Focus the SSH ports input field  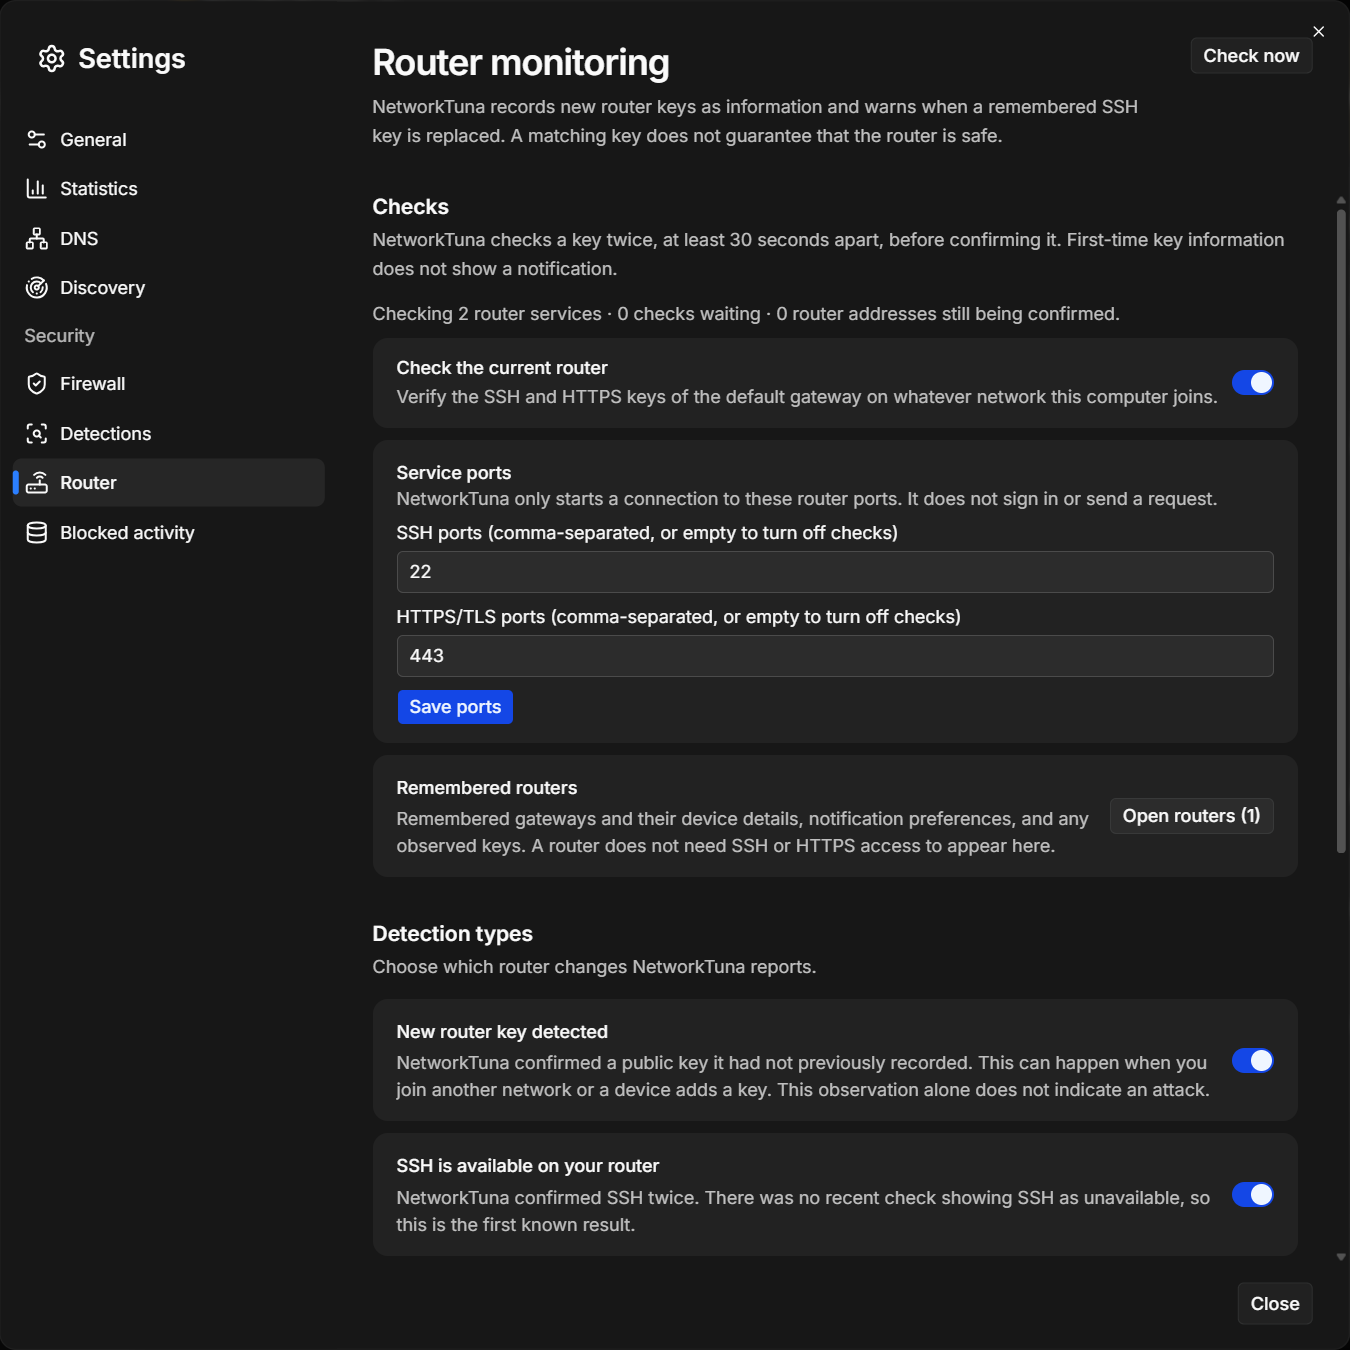[x=835, y=572]
